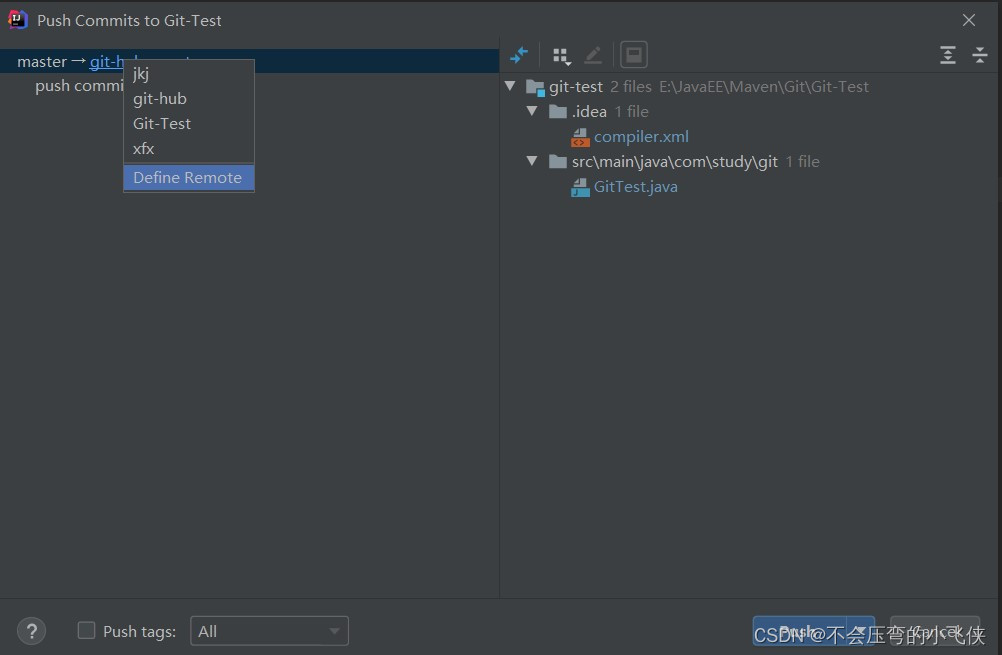1002x655 pixels.
Task: Click the git-test root folder icon
Action: (535, 88)
